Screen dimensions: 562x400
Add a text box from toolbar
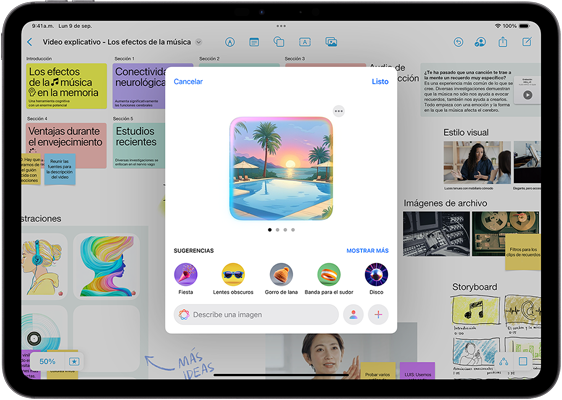pyautogui.click(x=305, y=42)
